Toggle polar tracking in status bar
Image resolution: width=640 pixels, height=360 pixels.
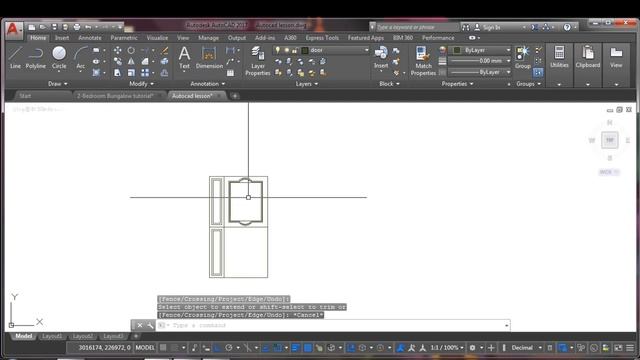tap(229, 347)
